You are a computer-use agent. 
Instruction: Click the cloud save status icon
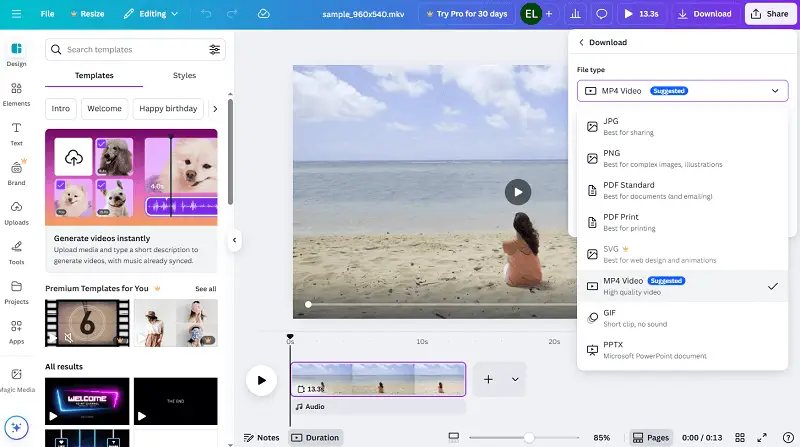click(264, 14)
